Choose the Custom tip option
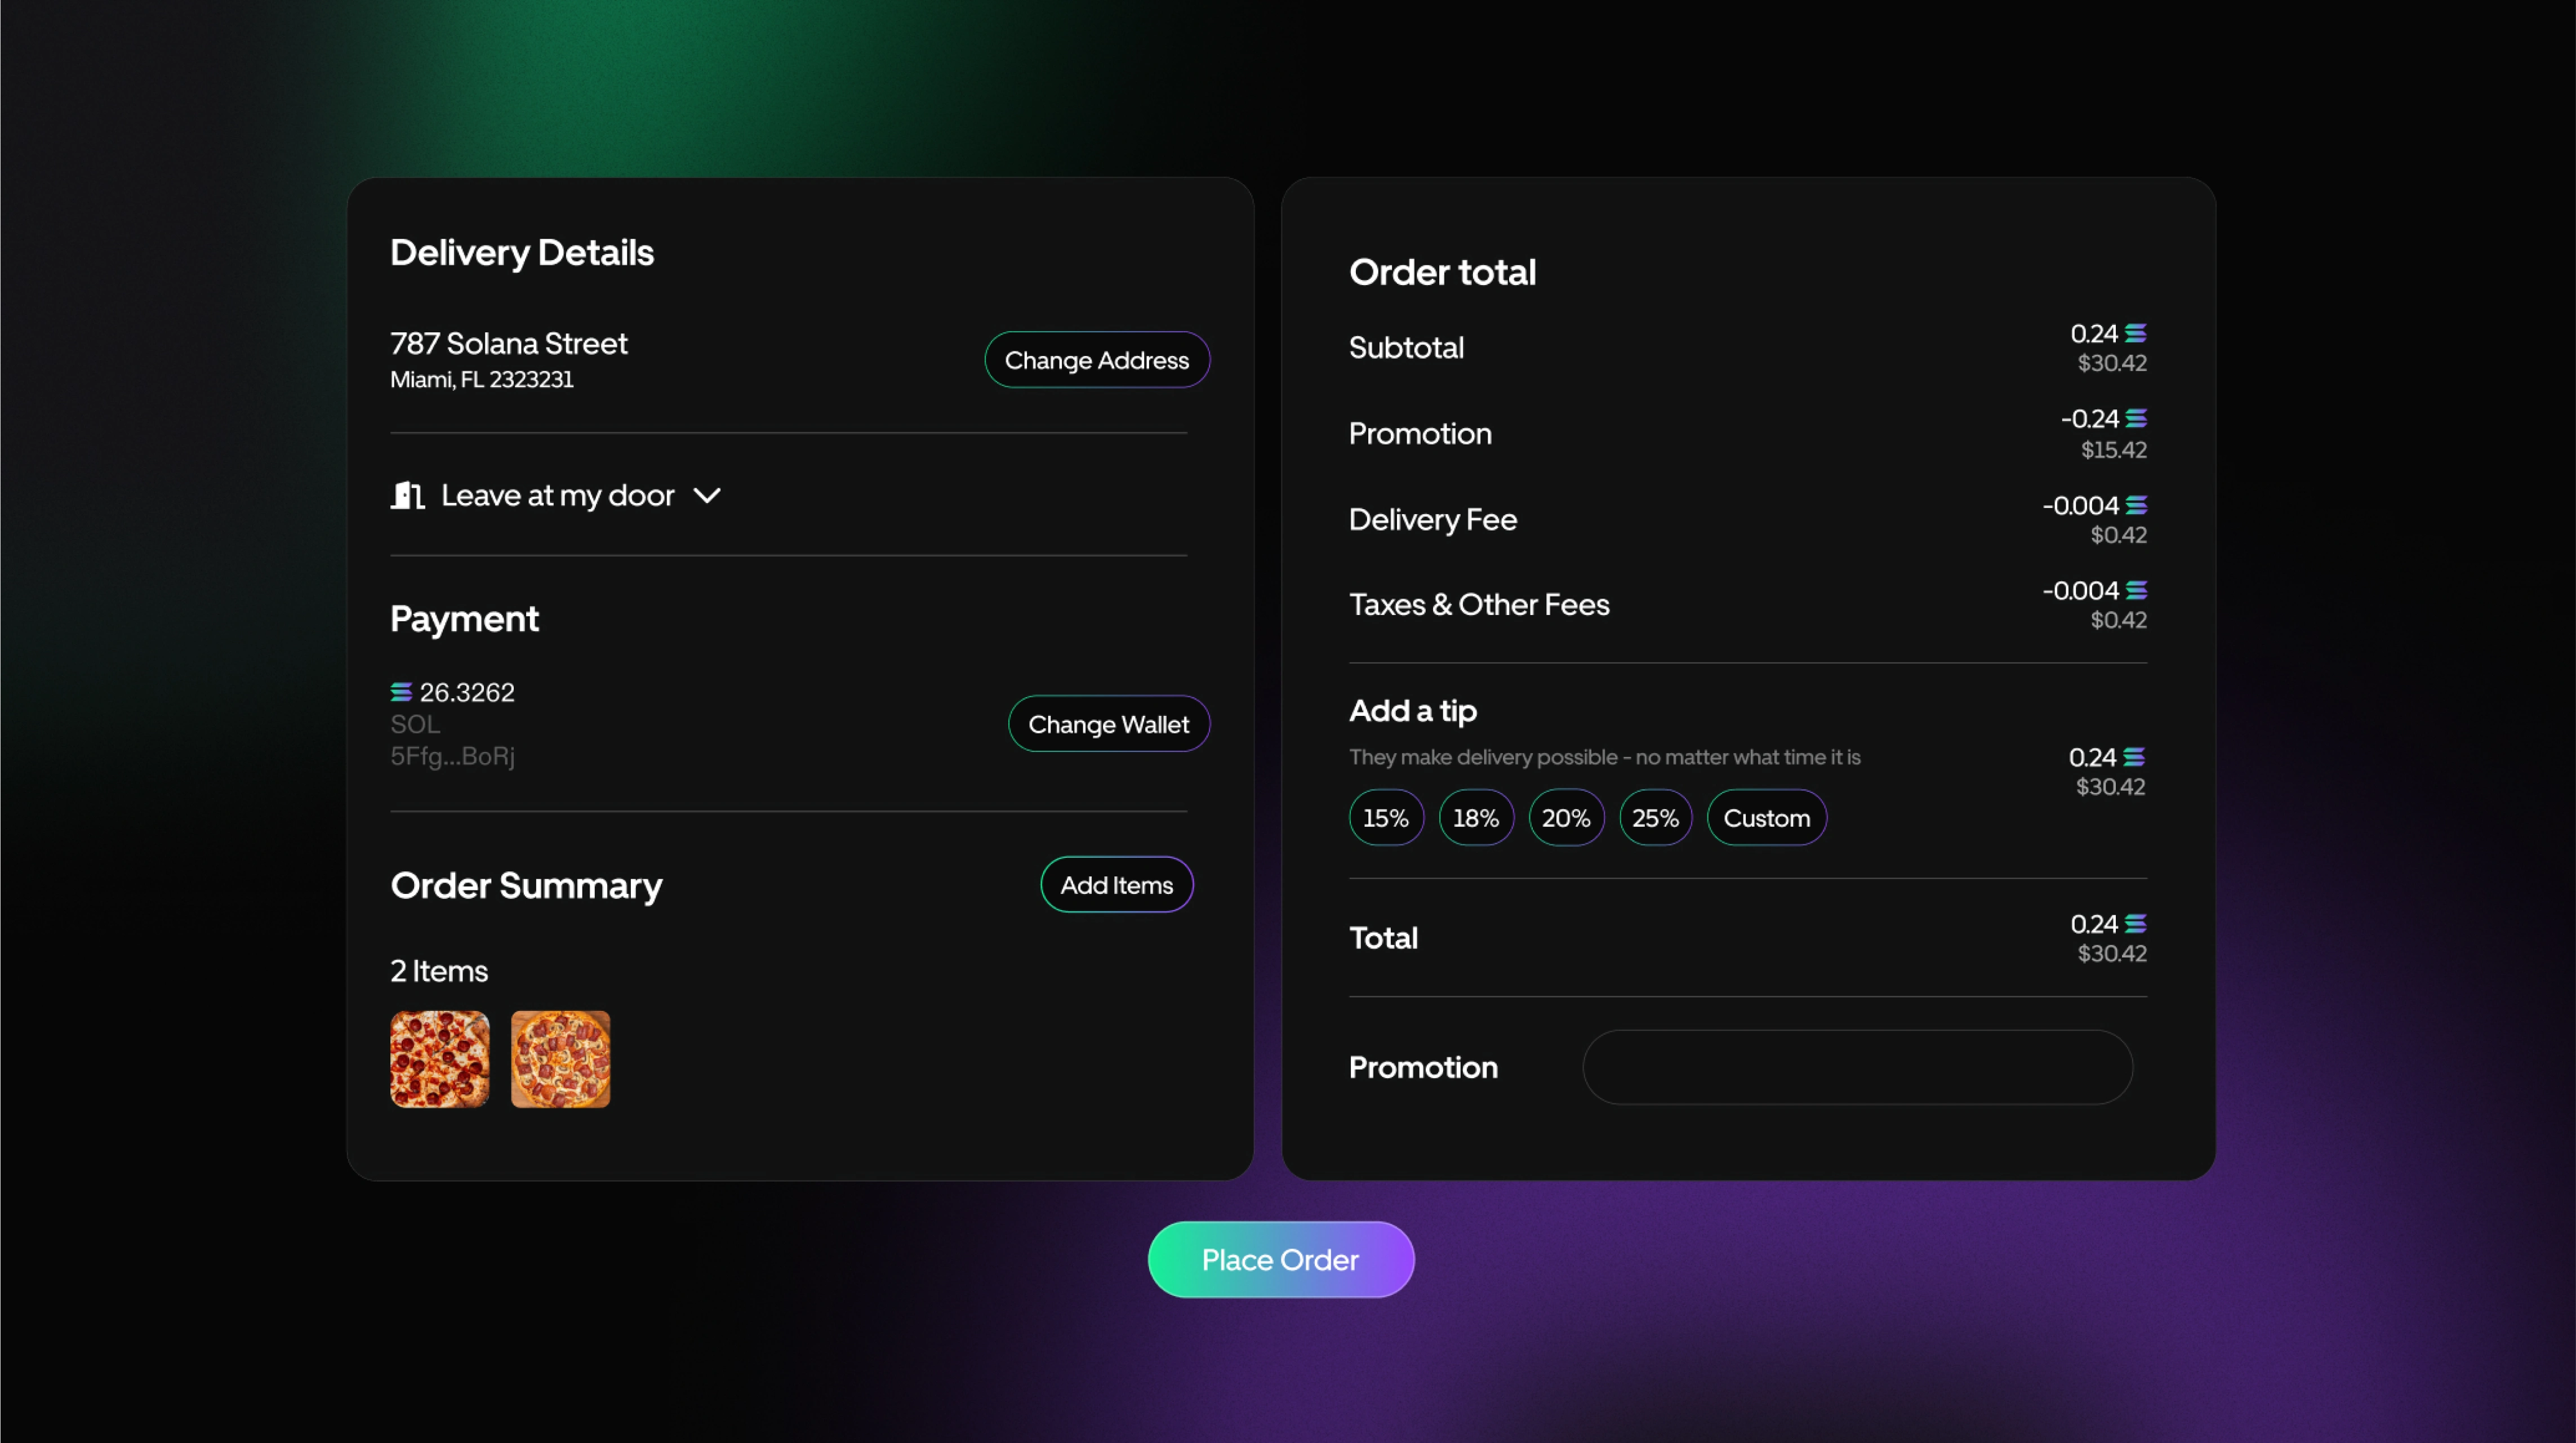2576x1443 pixels. (1766, 818)
